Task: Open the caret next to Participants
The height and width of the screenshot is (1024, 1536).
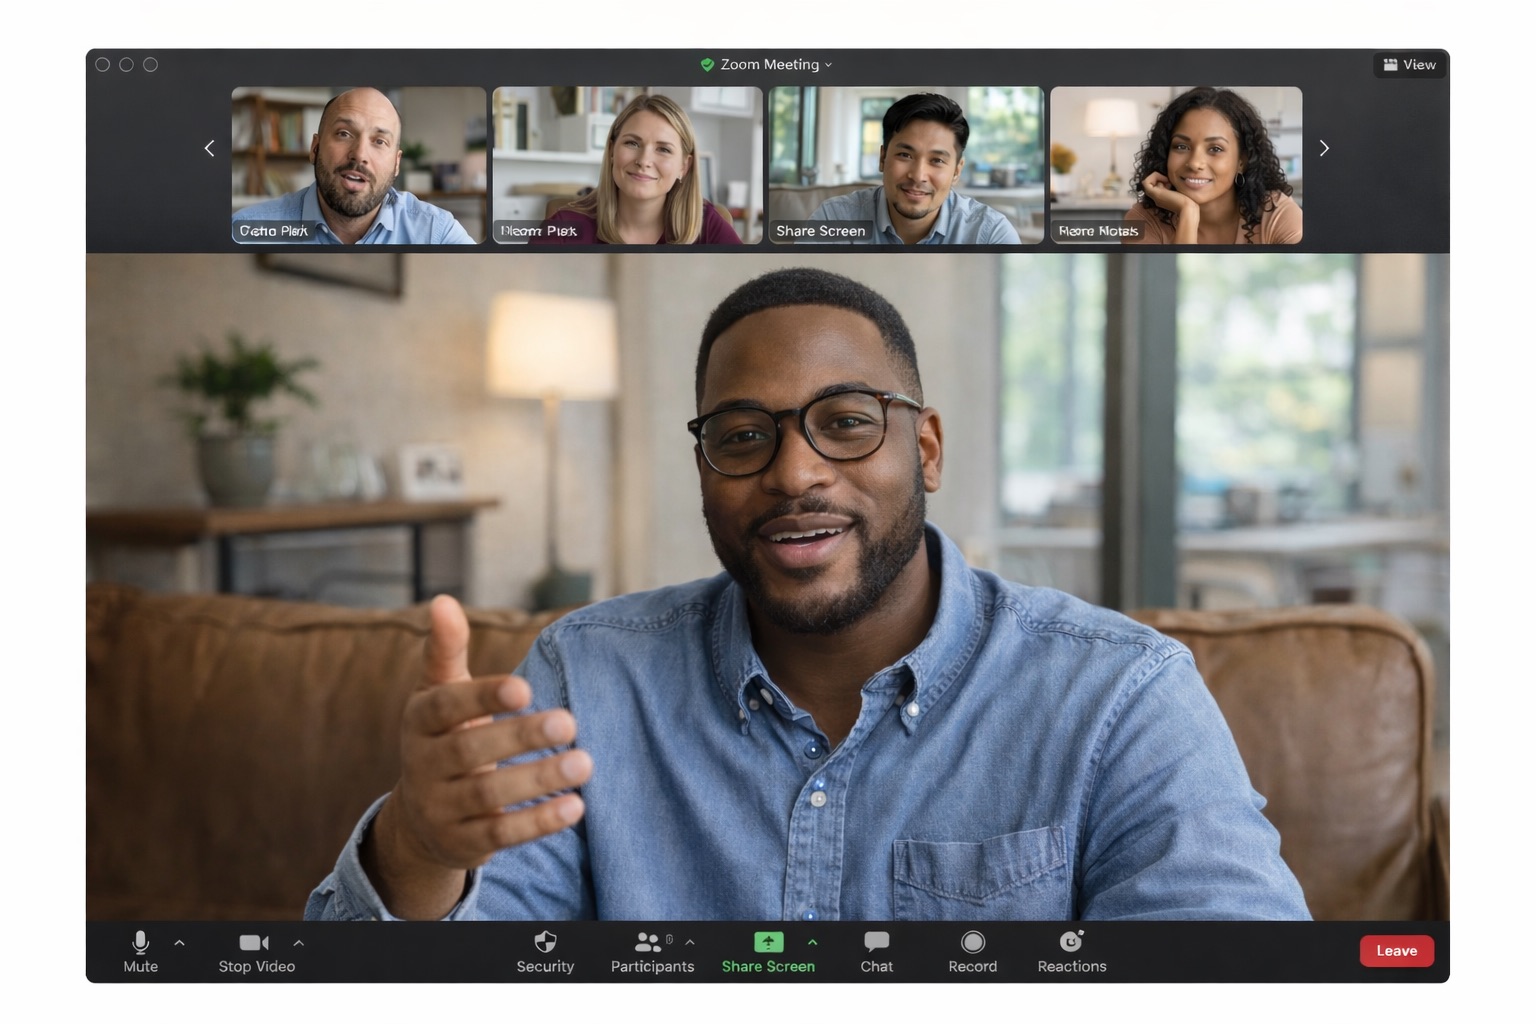Action: click(x=690, y=942)
